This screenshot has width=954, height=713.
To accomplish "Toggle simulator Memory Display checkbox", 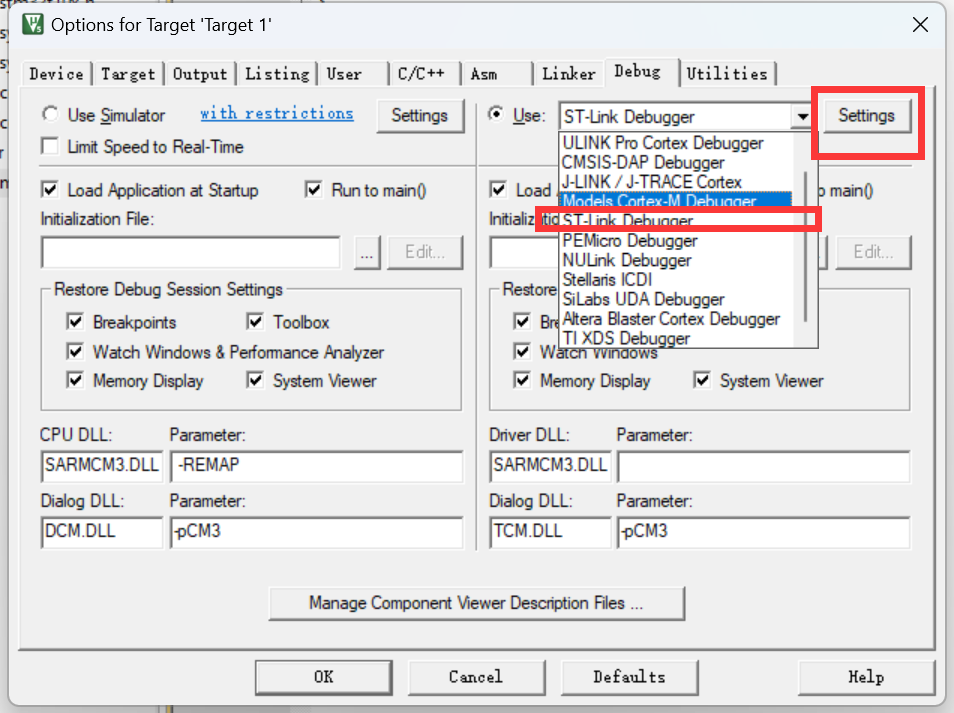I will pyautogui.click(x=75, y=380).
